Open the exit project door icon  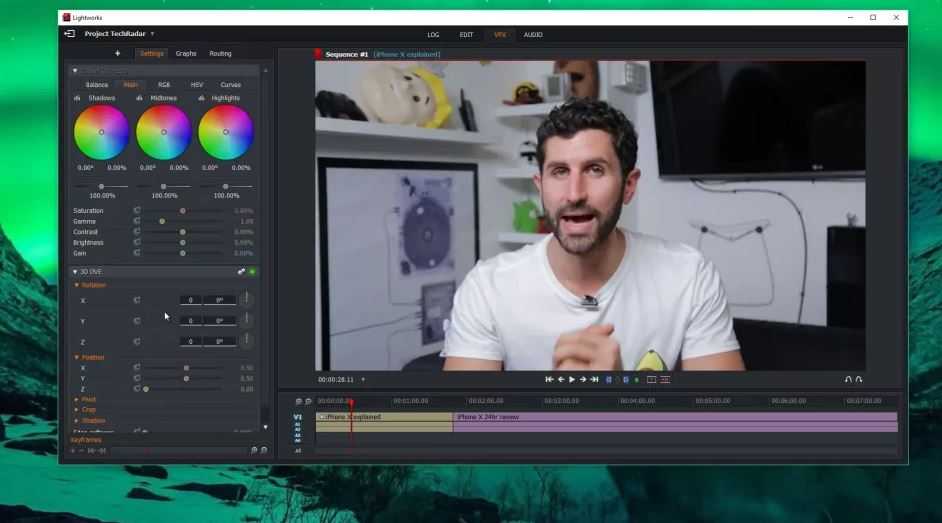coord(70,34)
